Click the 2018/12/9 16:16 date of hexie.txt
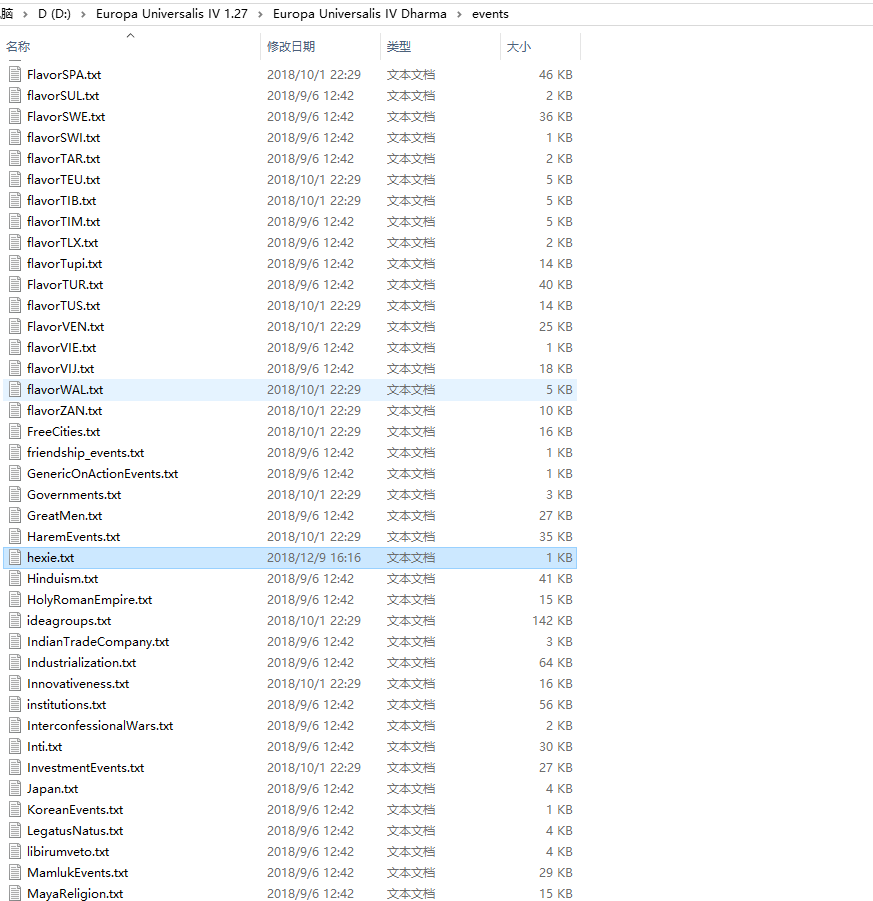The width and height of the screenshot is (873, 901). pyautogui.click(x=314, y=558)
